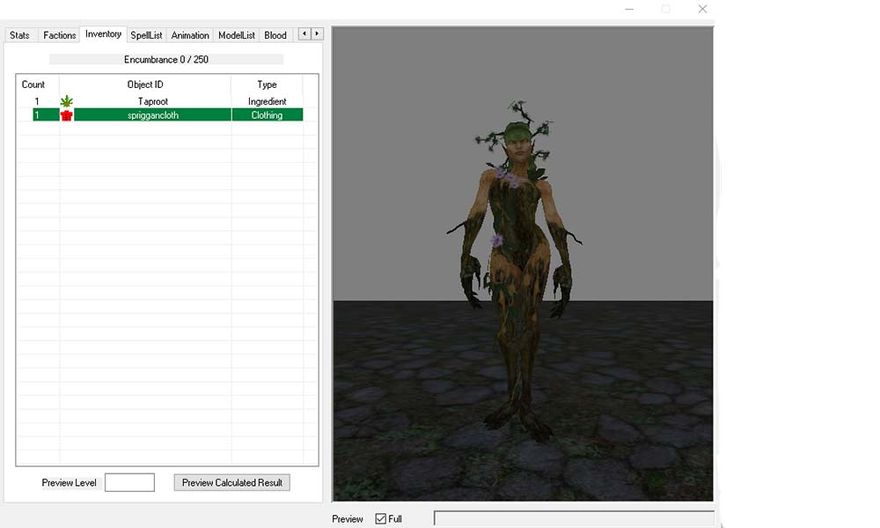The height and width of the screenshot is (528, 880).
Task: Select the Taproot ingredient leaf icon
Action: (67, 102)
